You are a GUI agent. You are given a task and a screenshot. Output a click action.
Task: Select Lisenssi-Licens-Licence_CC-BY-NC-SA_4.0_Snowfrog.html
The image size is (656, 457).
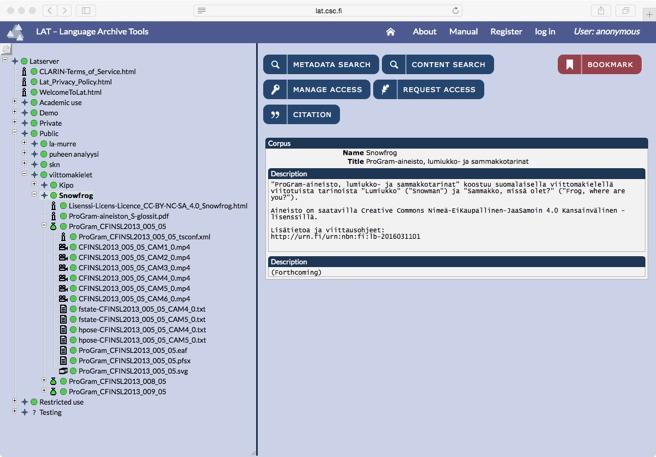[158, 206]
